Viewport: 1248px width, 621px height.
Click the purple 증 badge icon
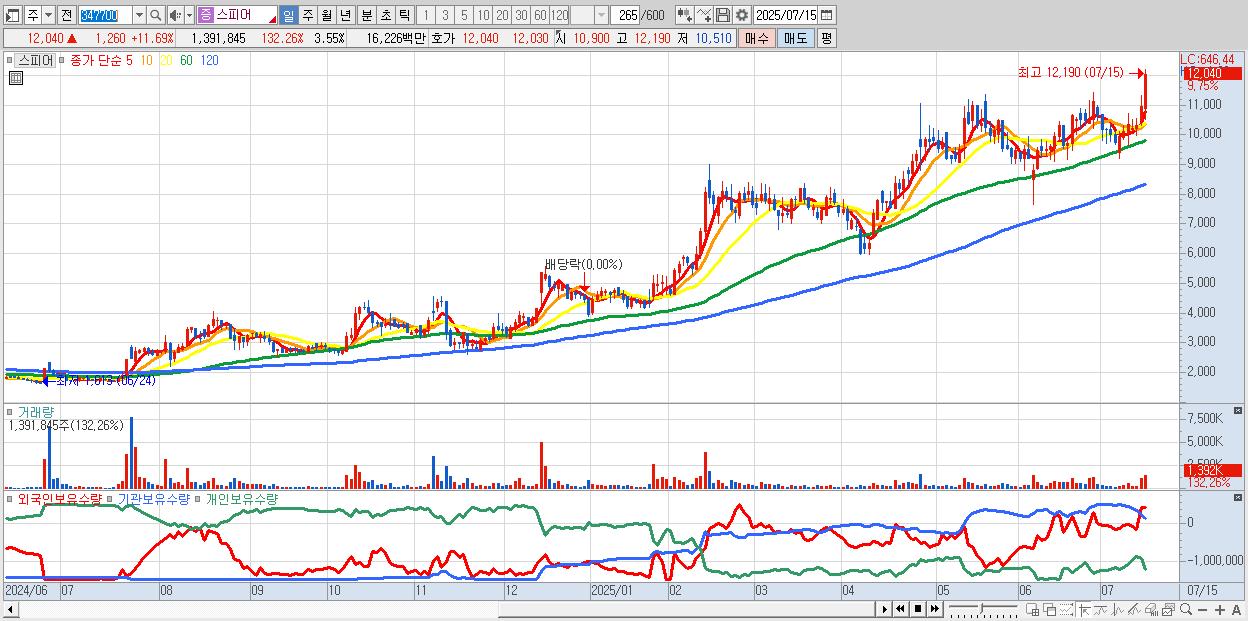(x=206, y=15)
